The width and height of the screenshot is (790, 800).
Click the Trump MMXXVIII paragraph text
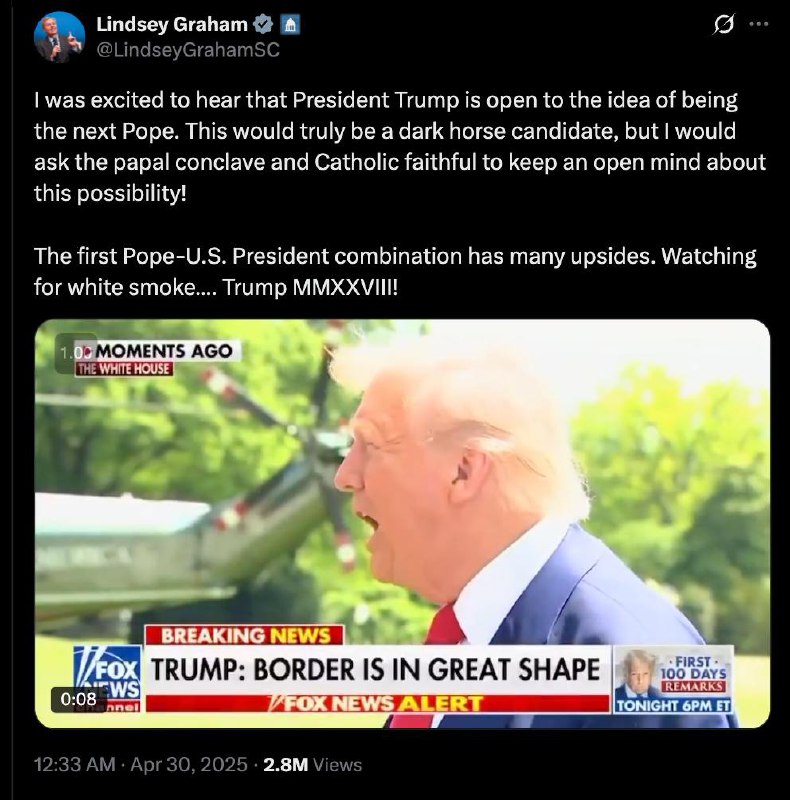395,272
